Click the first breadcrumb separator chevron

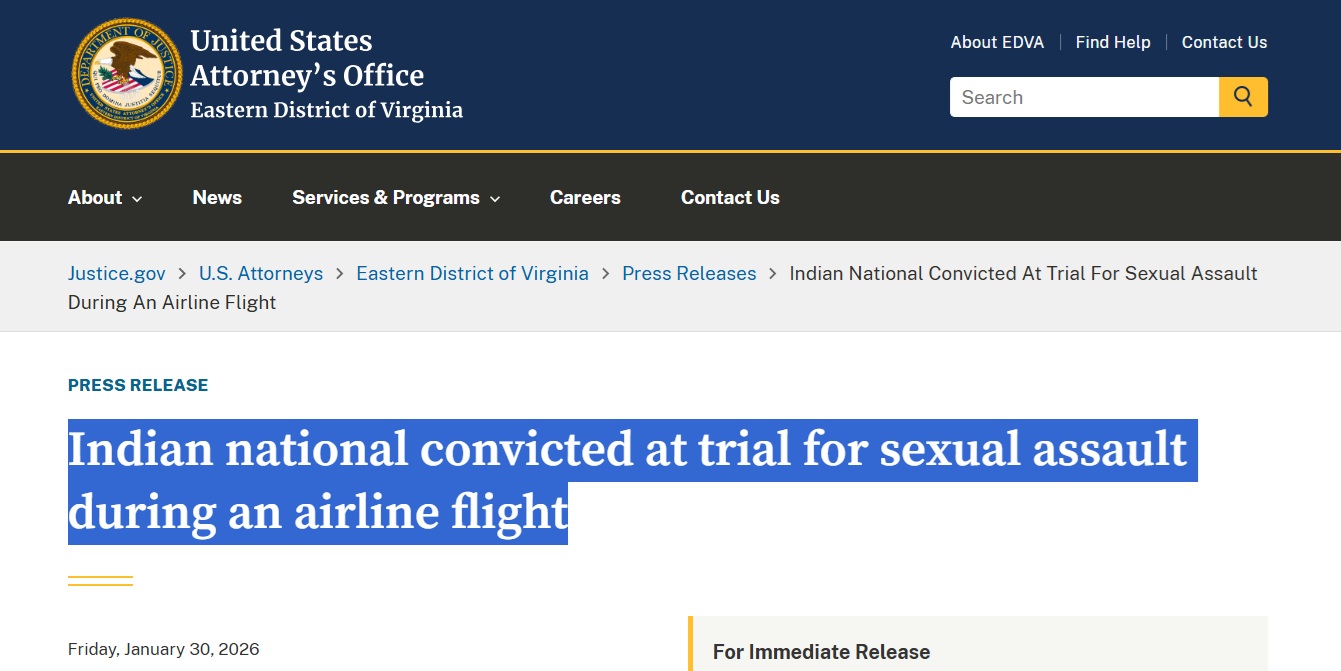pos(181,273)
